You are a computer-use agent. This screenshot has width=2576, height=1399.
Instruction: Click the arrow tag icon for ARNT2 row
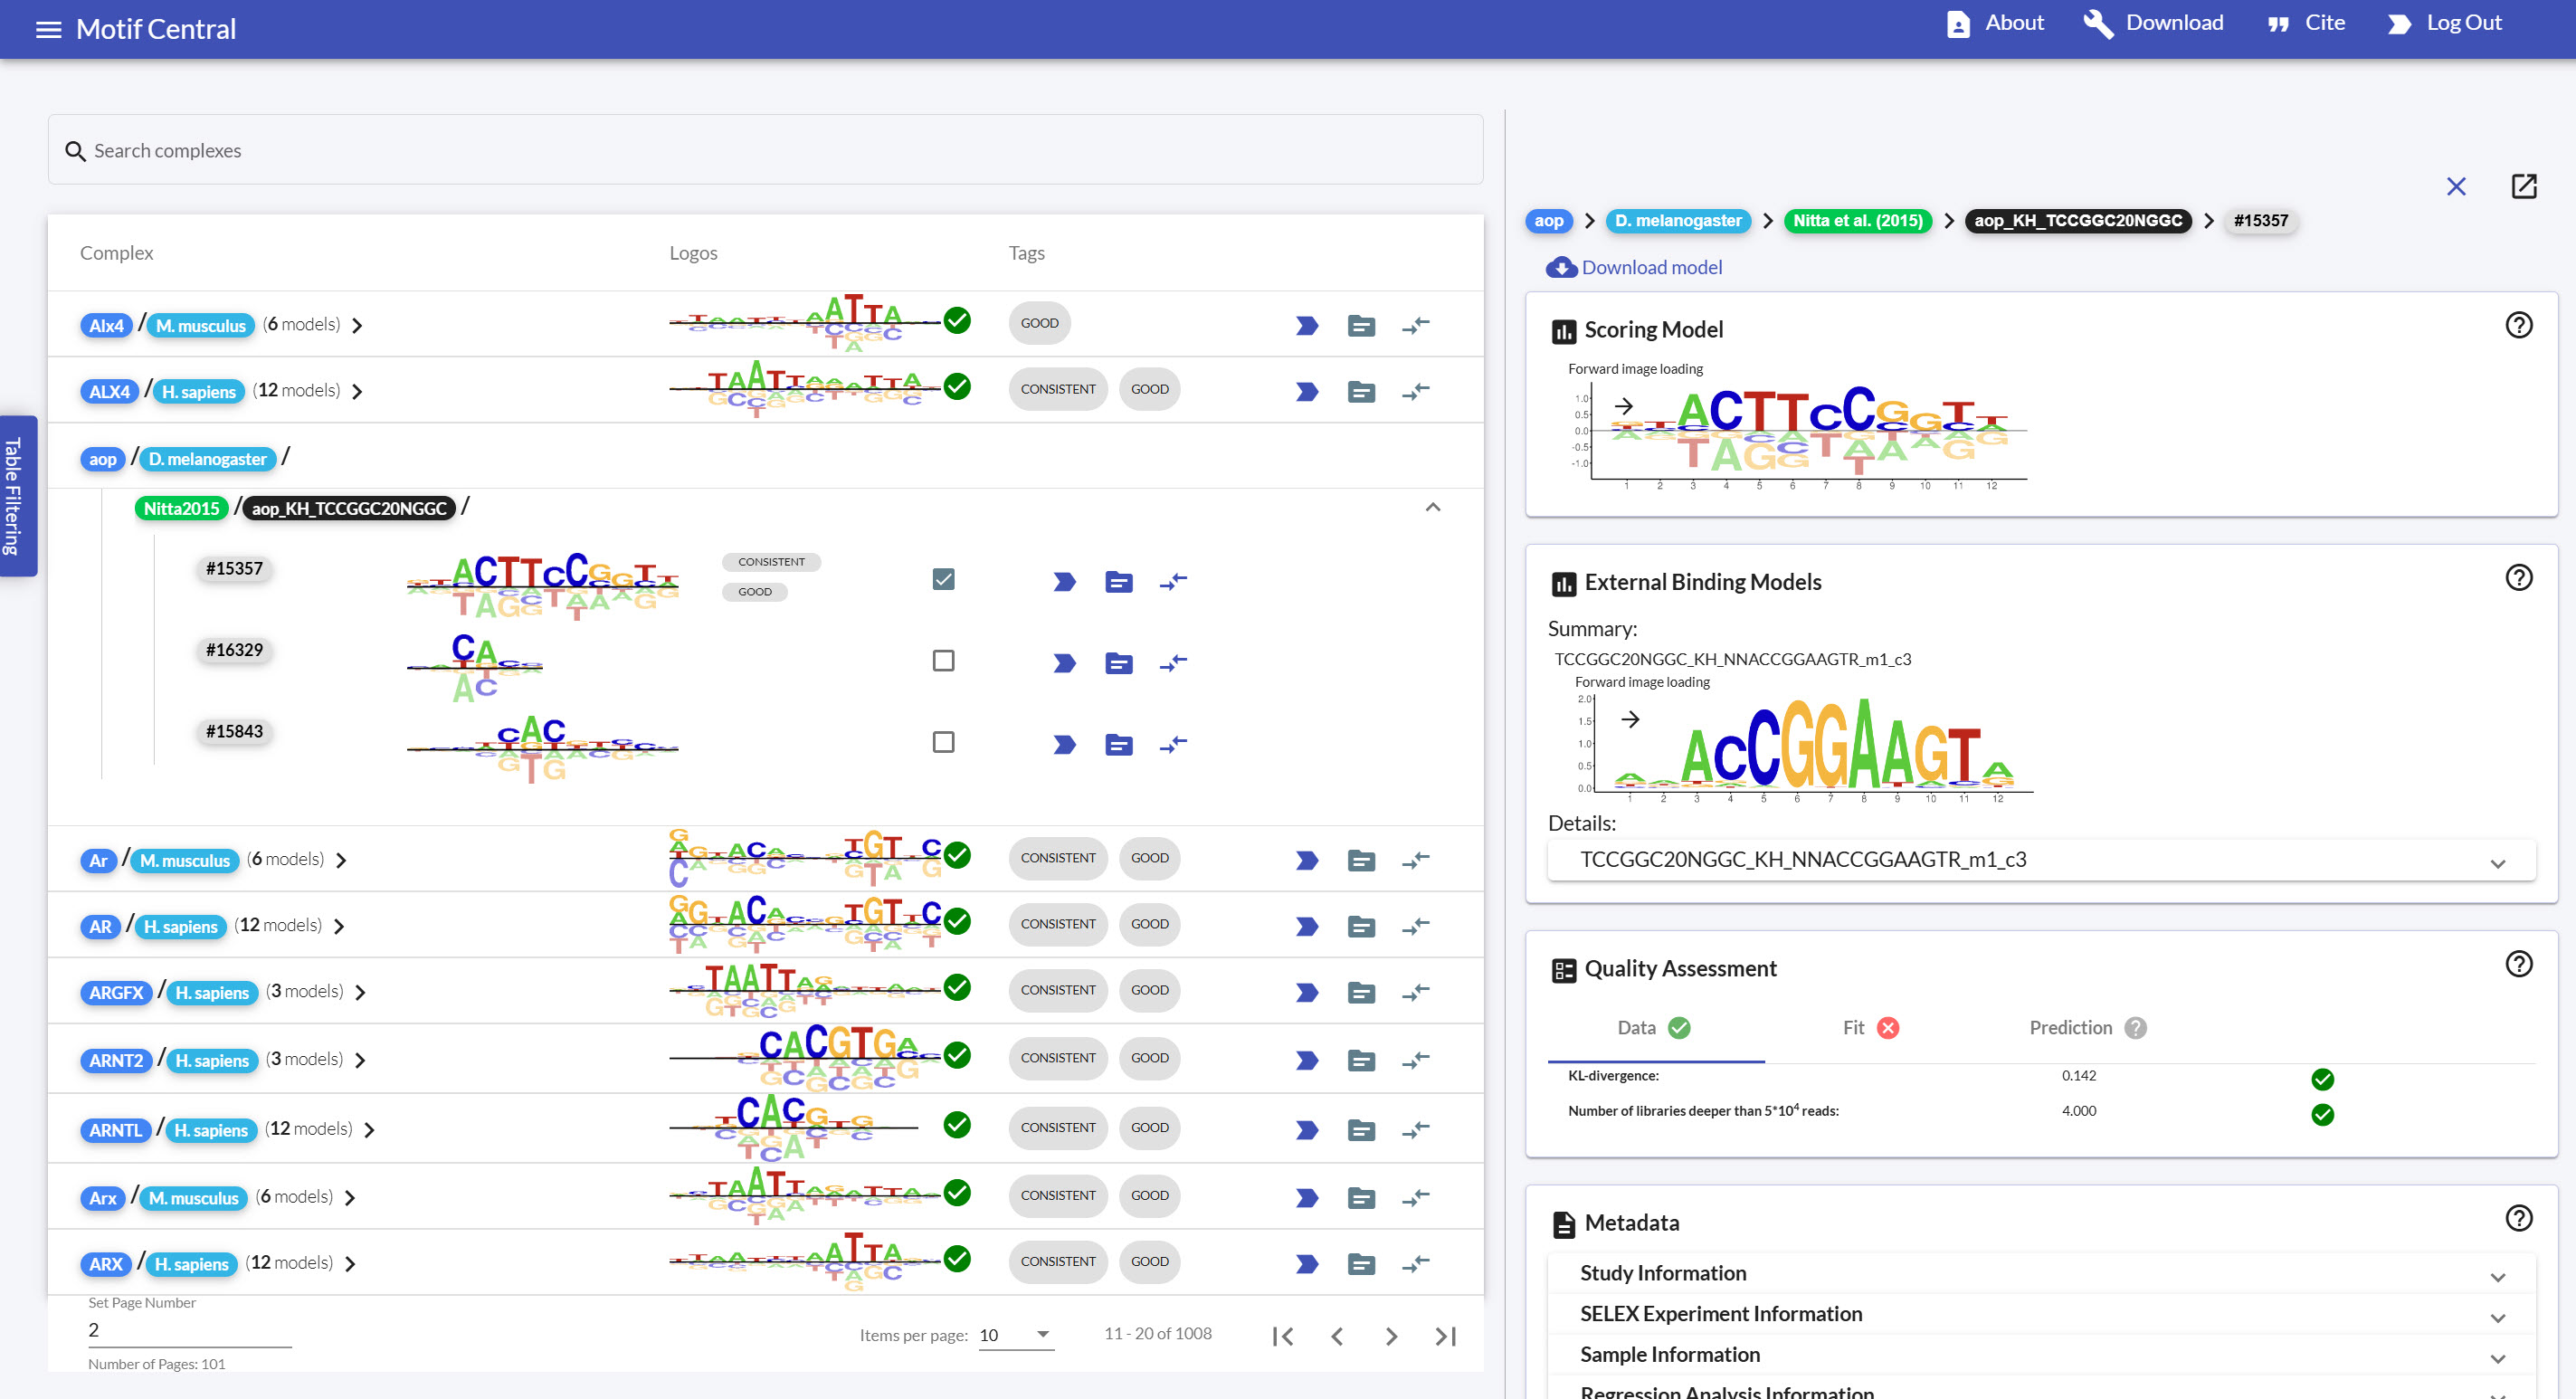(x=1306, y=1060)
